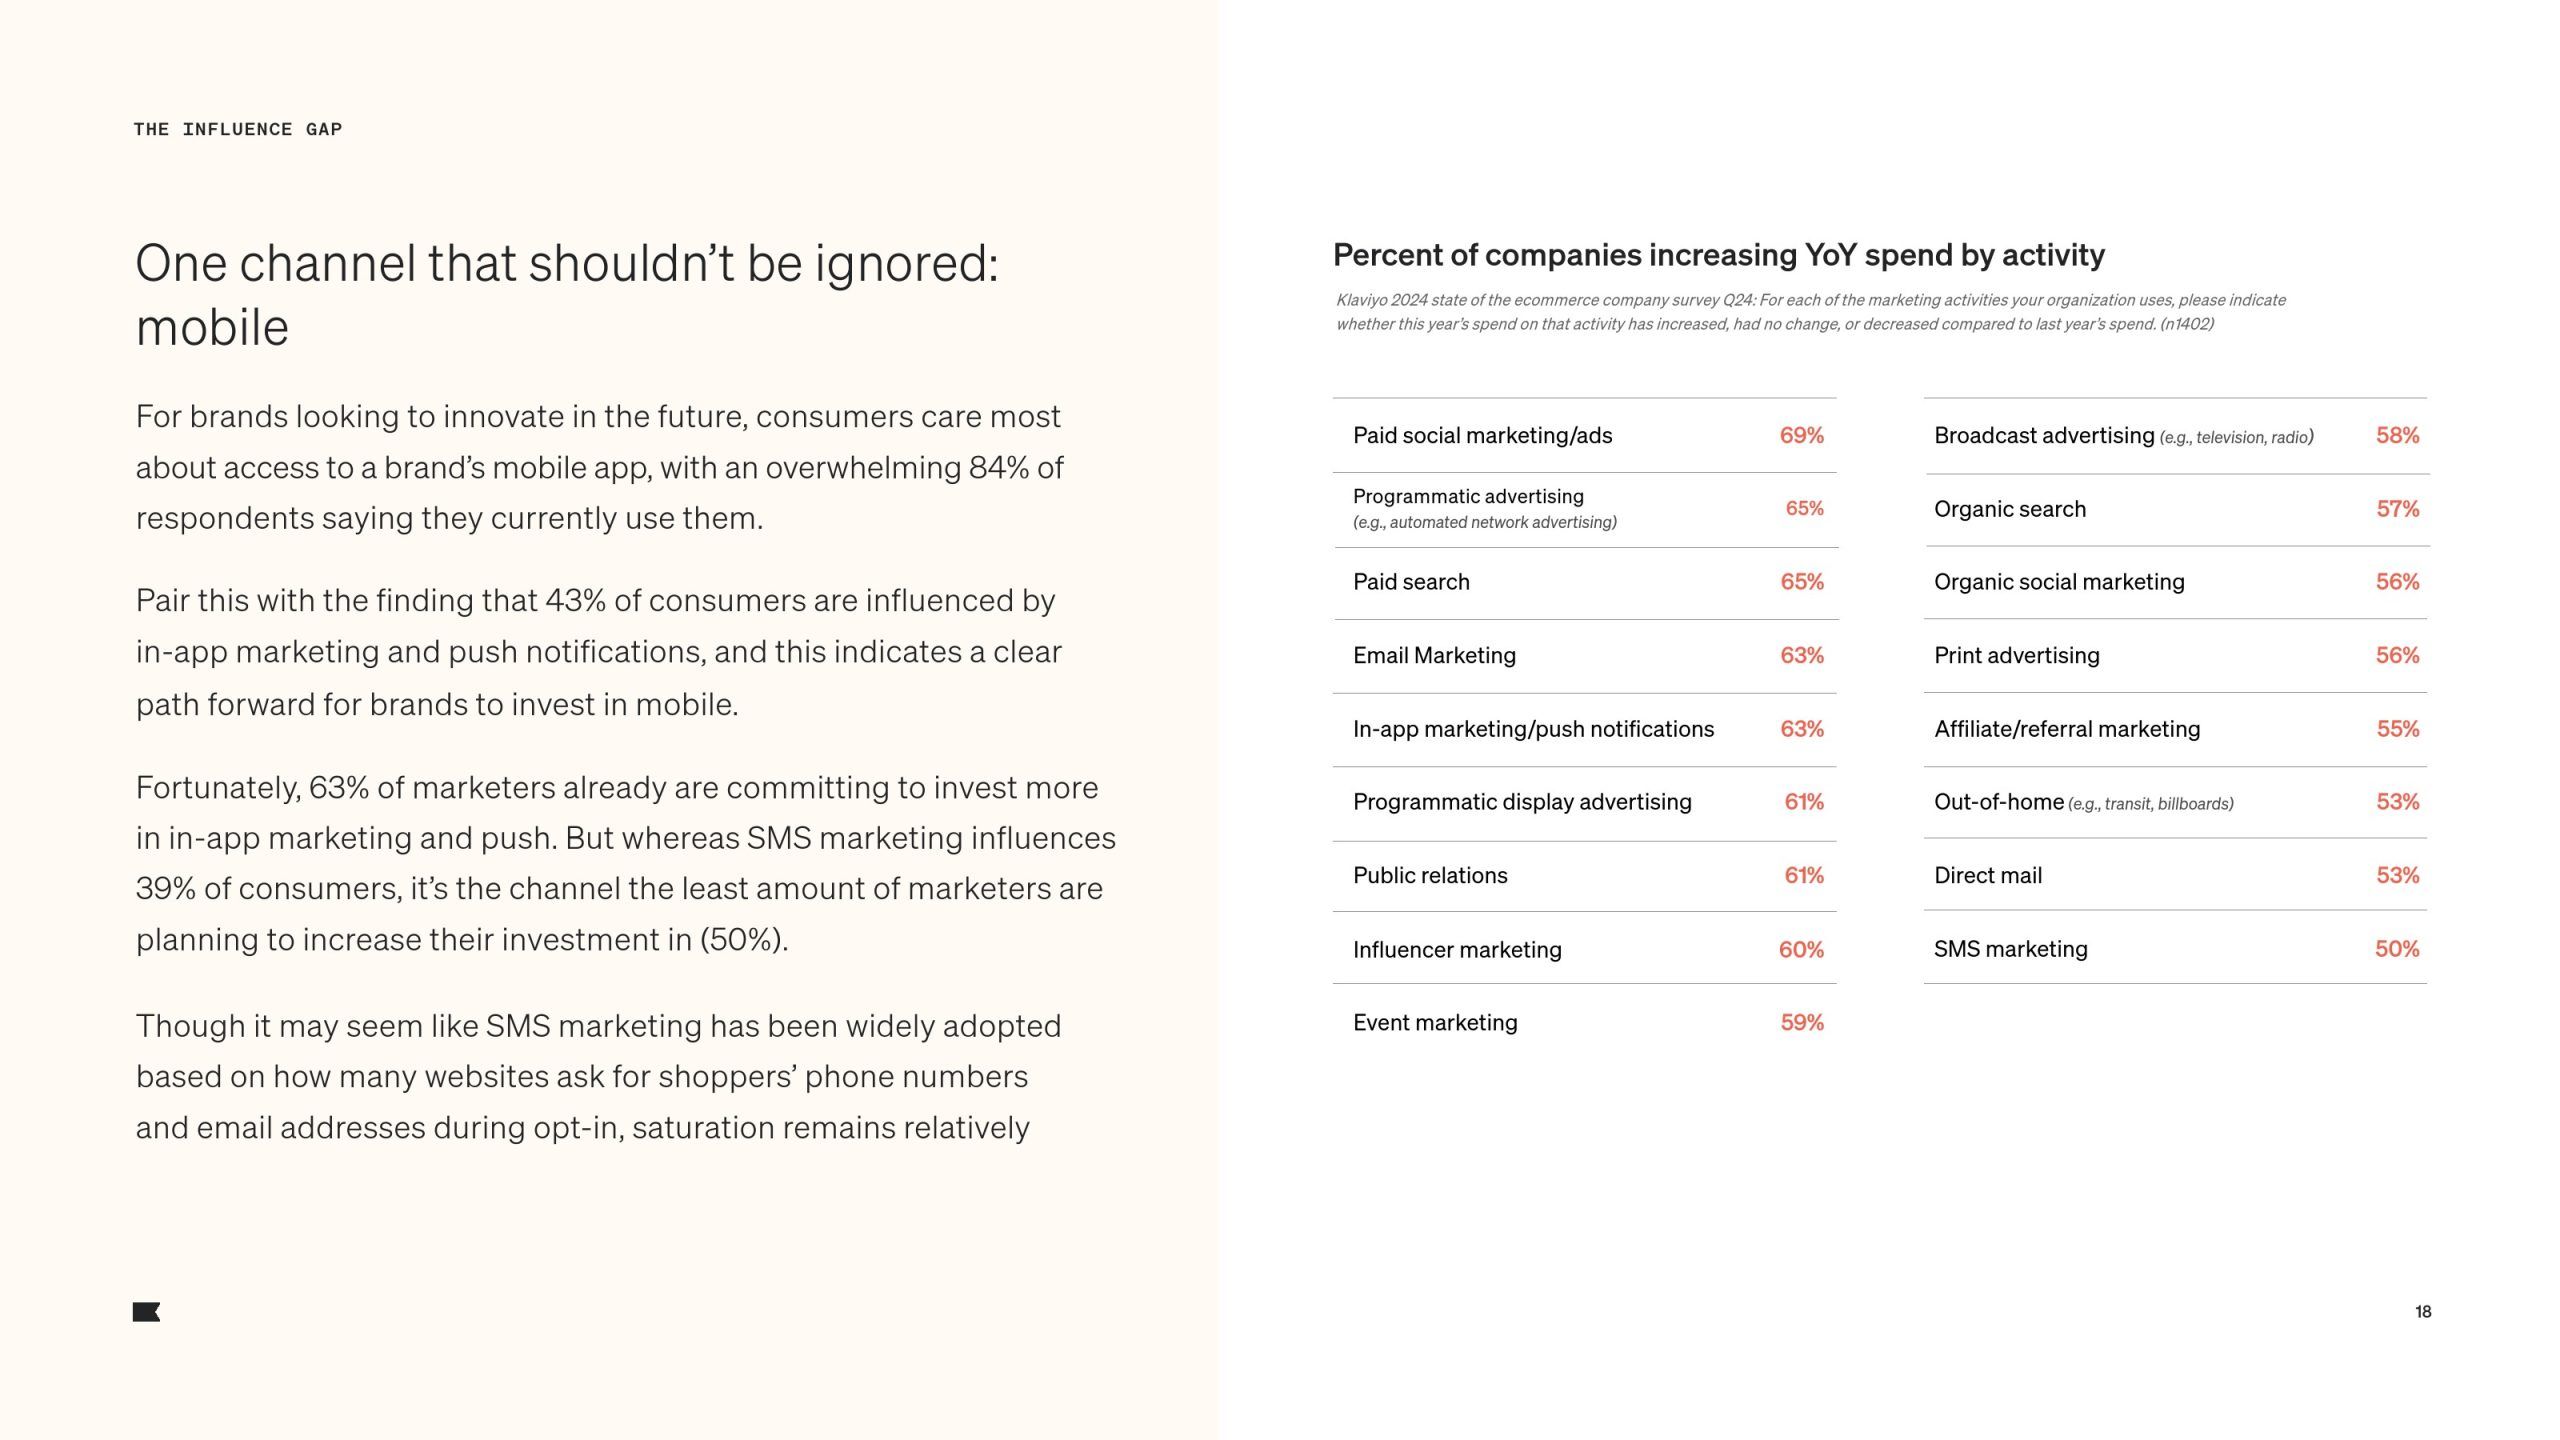Click the In-app marketing/push notifications row
This screenshot has width=2560, height=1440.
coord(1585,730)
